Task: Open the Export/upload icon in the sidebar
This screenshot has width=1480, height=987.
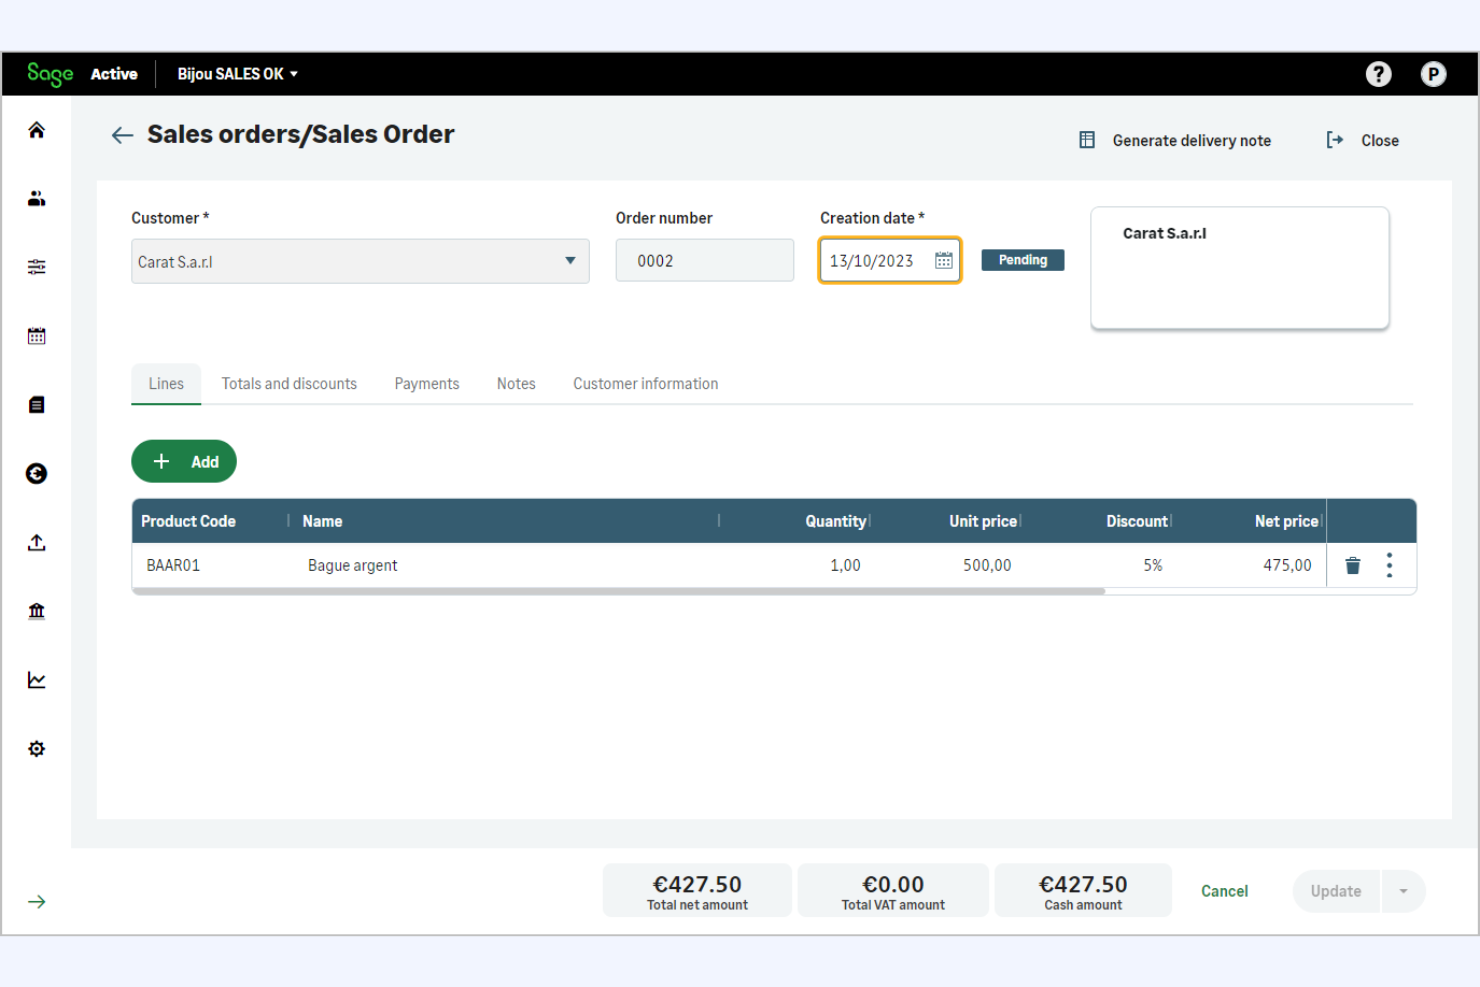Action: [36, 542]
